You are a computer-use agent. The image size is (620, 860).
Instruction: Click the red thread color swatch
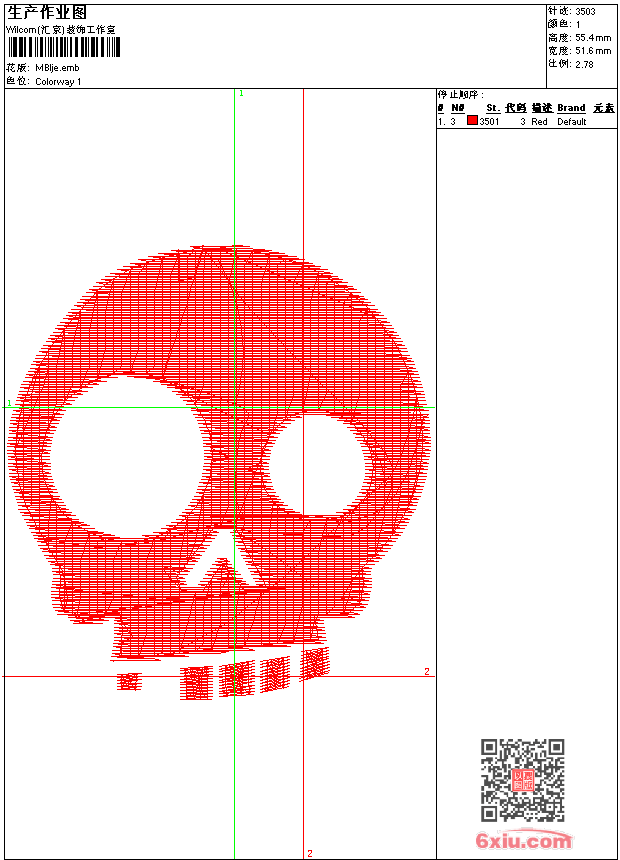tap(472, 121)
